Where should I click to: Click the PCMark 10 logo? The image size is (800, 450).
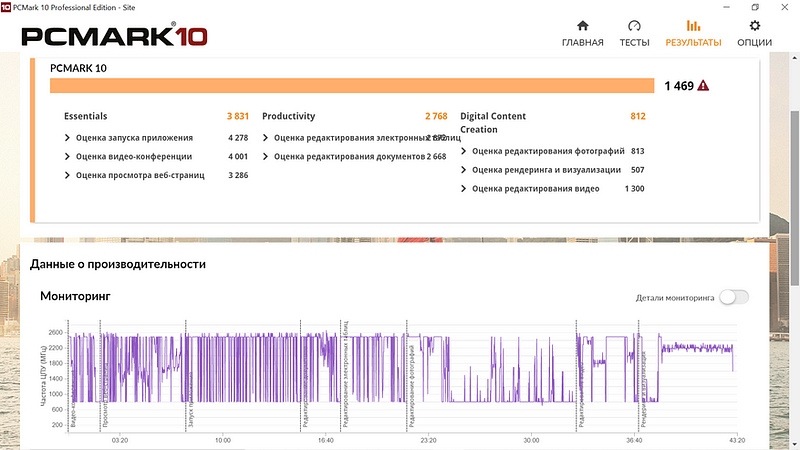click(x=114, y=36)
